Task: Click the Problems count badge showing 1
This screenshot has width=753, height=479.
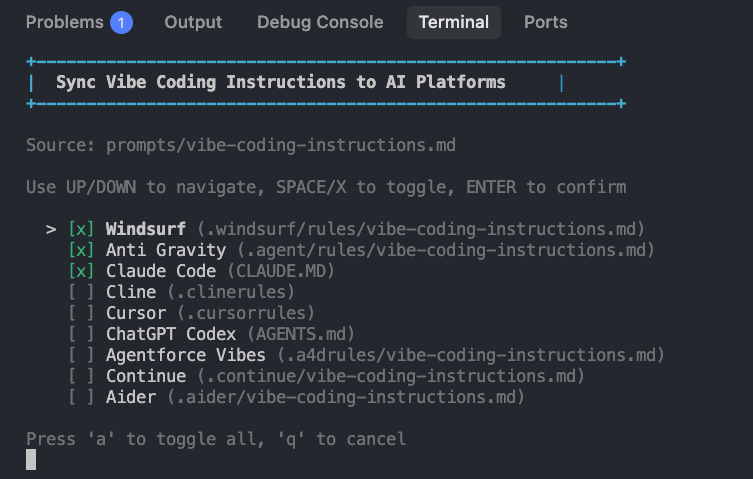Action: pos(121,23)
